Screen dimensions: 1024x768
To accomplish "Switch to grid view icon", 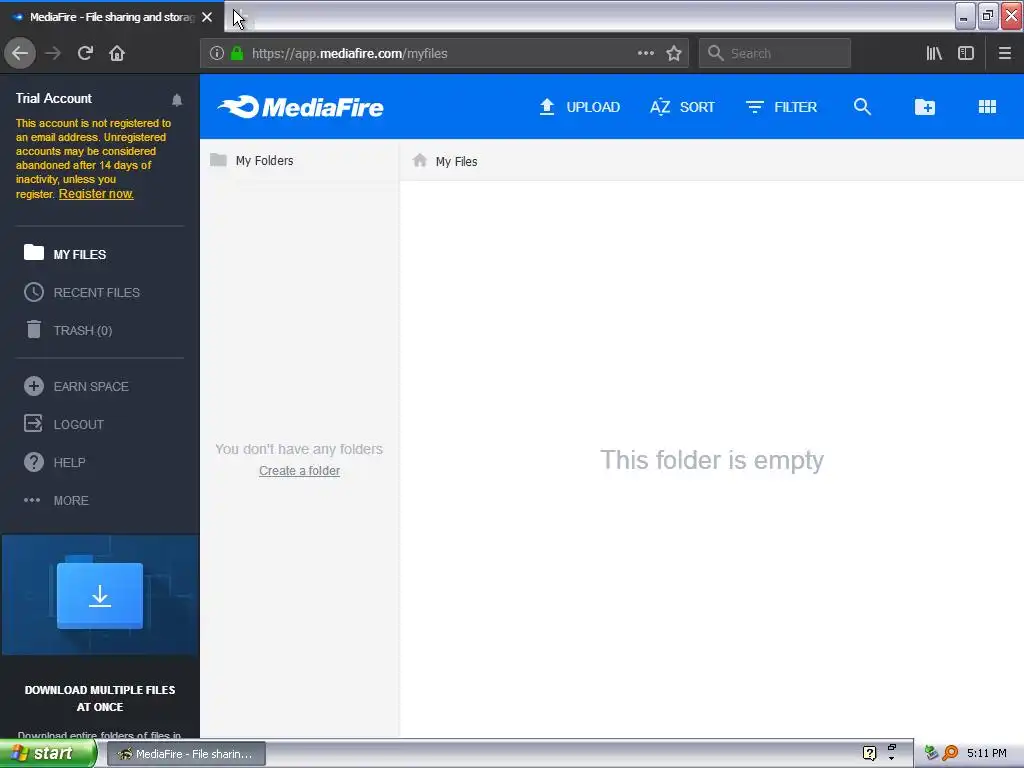I will pos(987,106).
